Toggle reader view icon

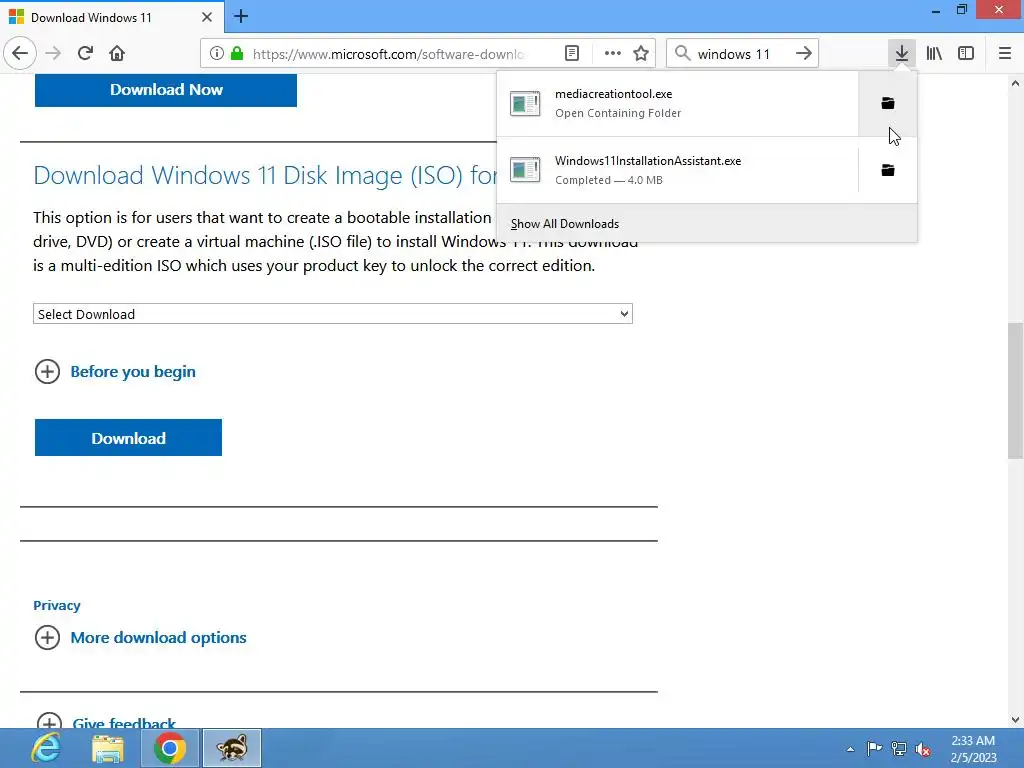[x=571, y=54]
